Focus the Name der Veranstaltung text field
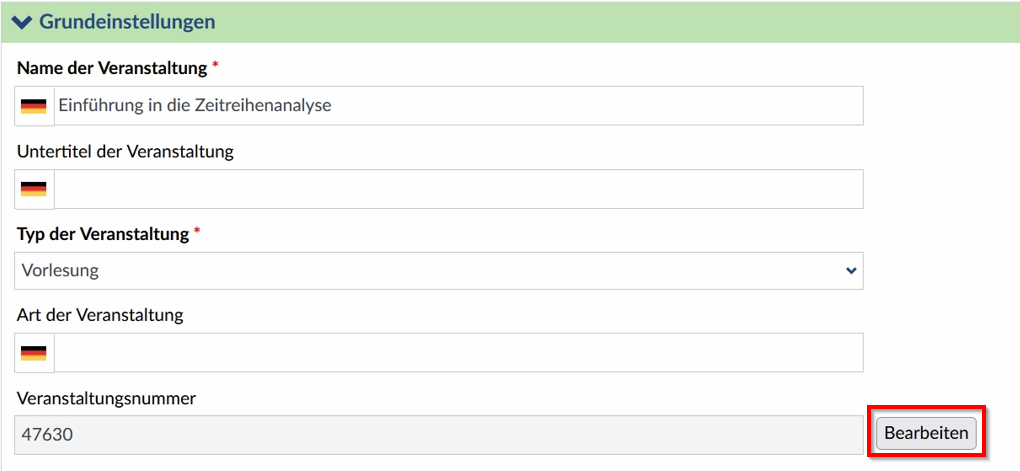Image resolution: width=1020 pixels, height=471 pixels. (459, 105)
